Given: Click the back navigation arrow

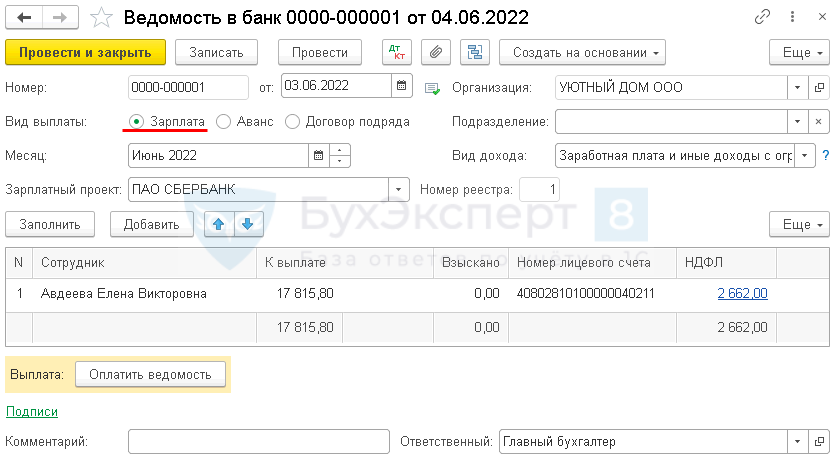Looking at the screenshot, I should coord(25,17).
